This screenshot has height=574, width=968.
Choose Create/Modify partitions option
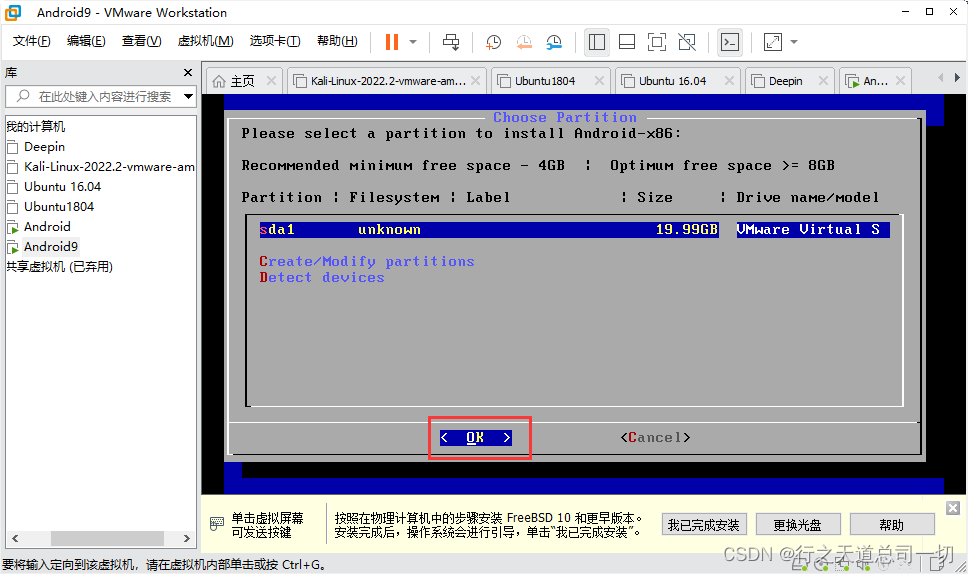tap(367, 262)
